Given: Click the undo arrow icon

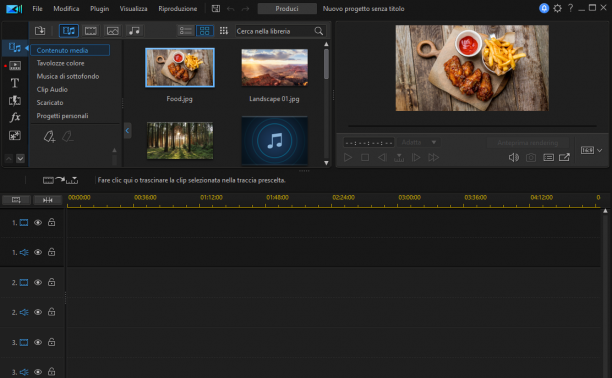Looking at the screenshot, I should coord(231,9).
